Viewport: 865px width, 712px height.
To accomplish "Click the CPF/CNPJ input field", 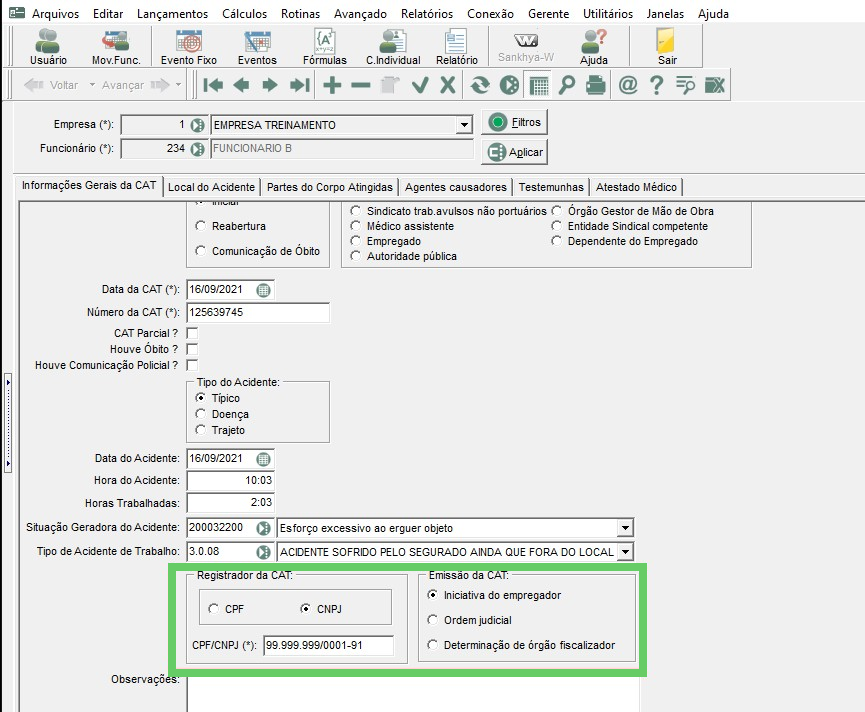I will [x=329, y=645].
